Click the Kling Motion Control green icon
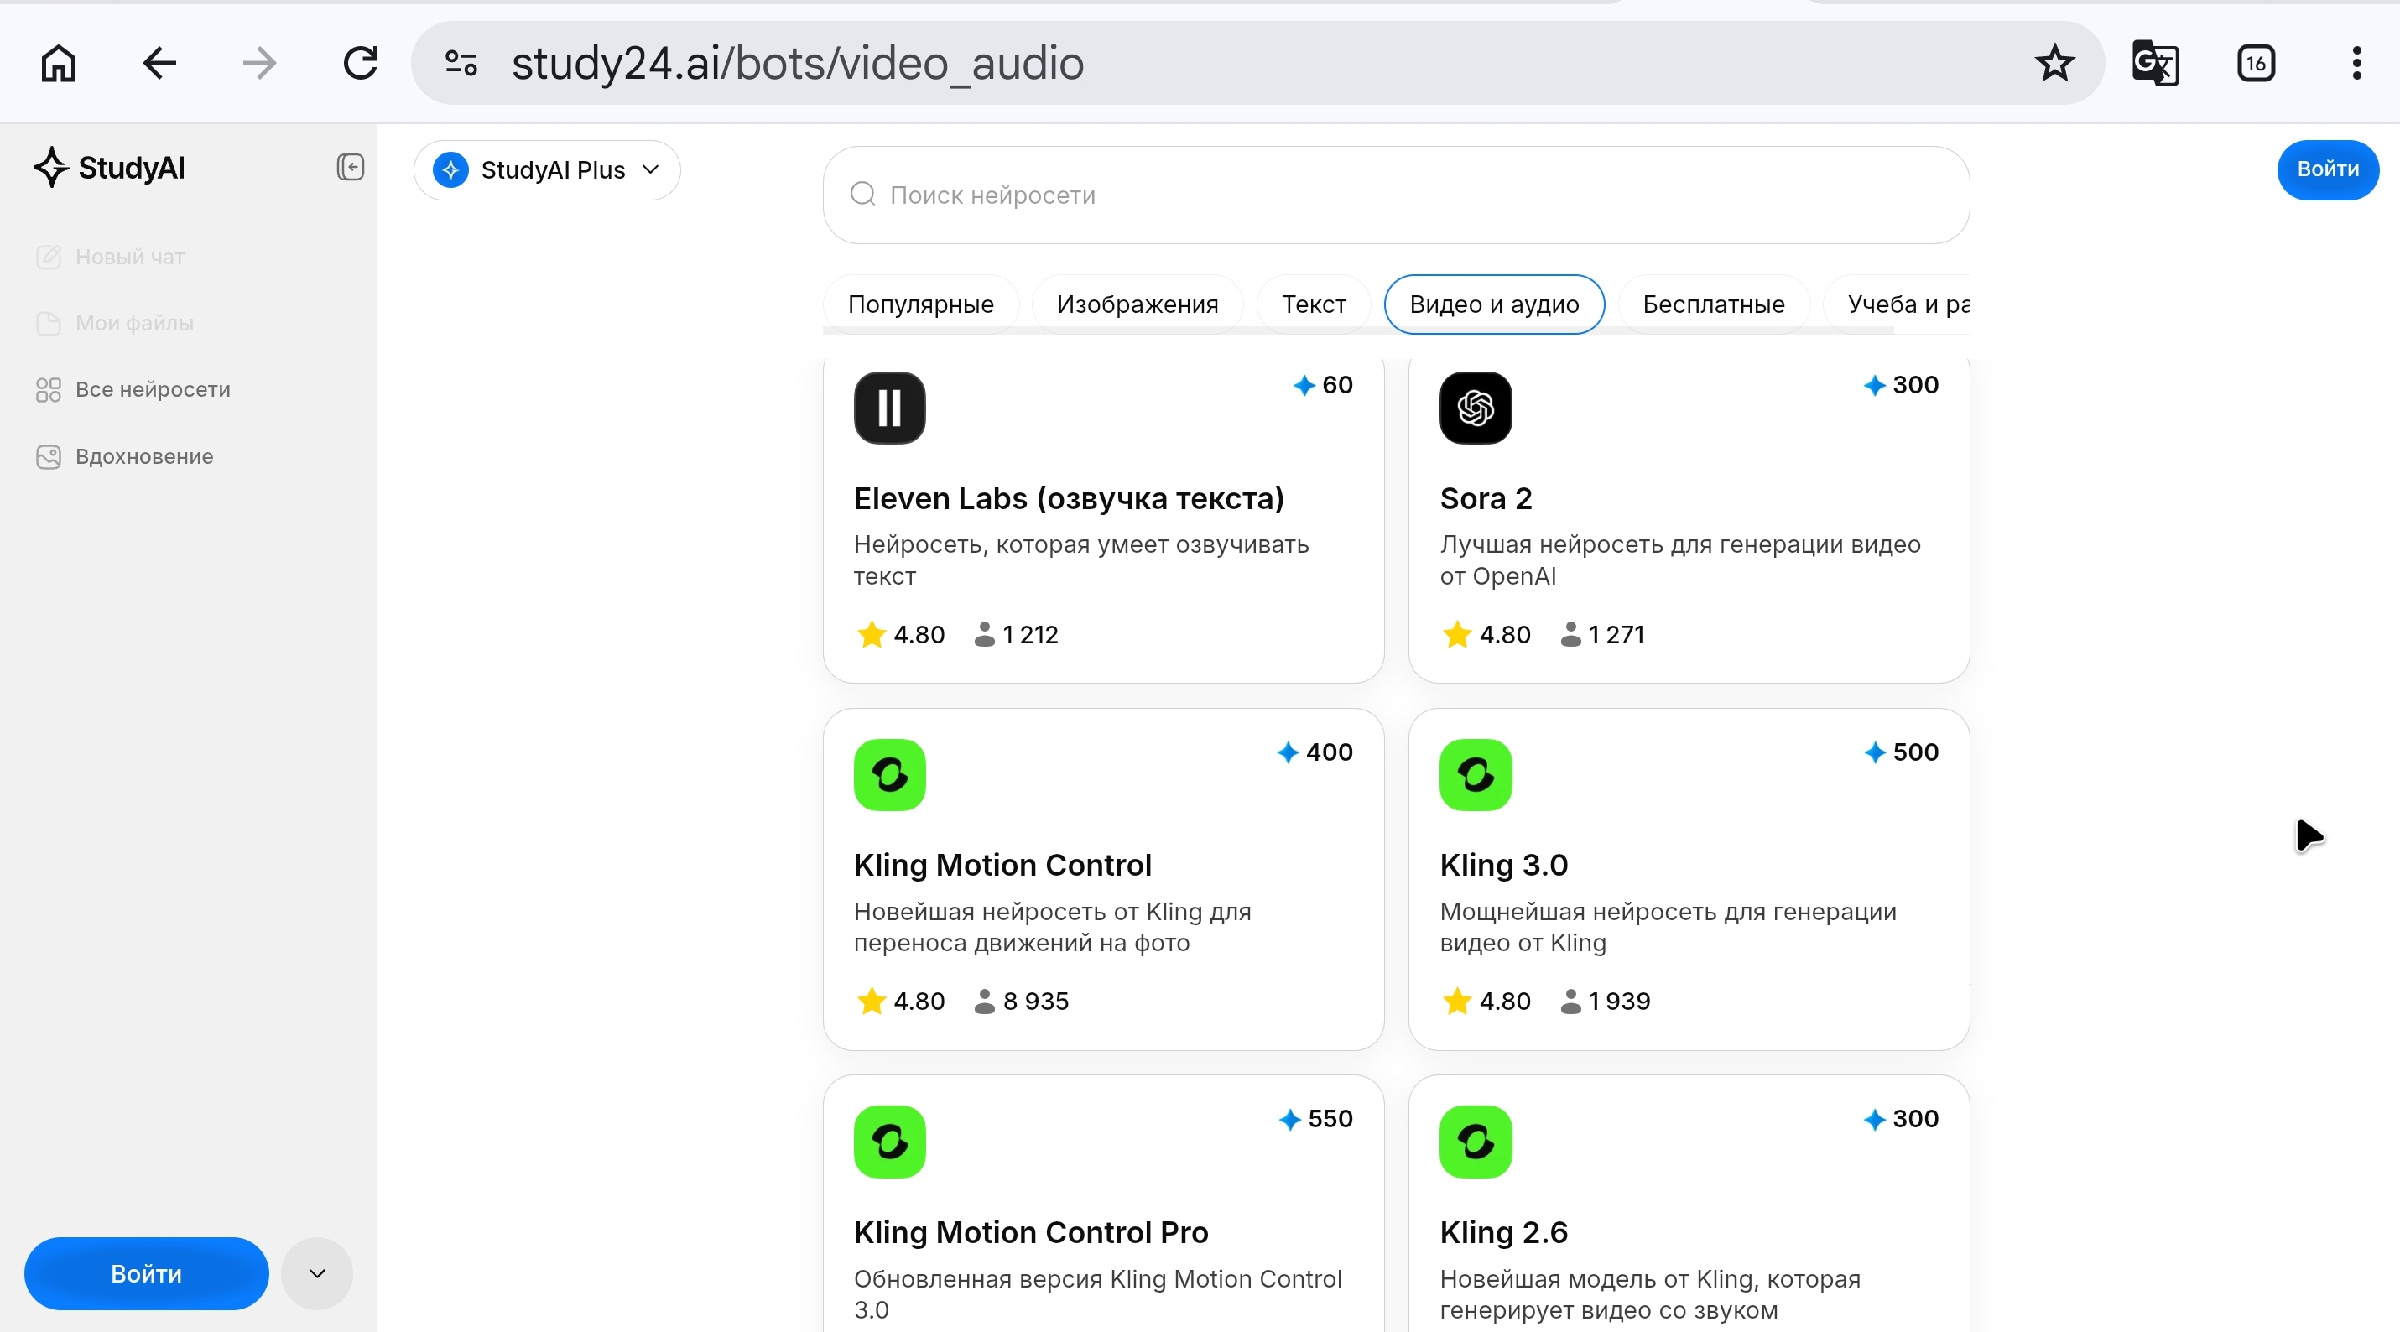 [890, 775]
